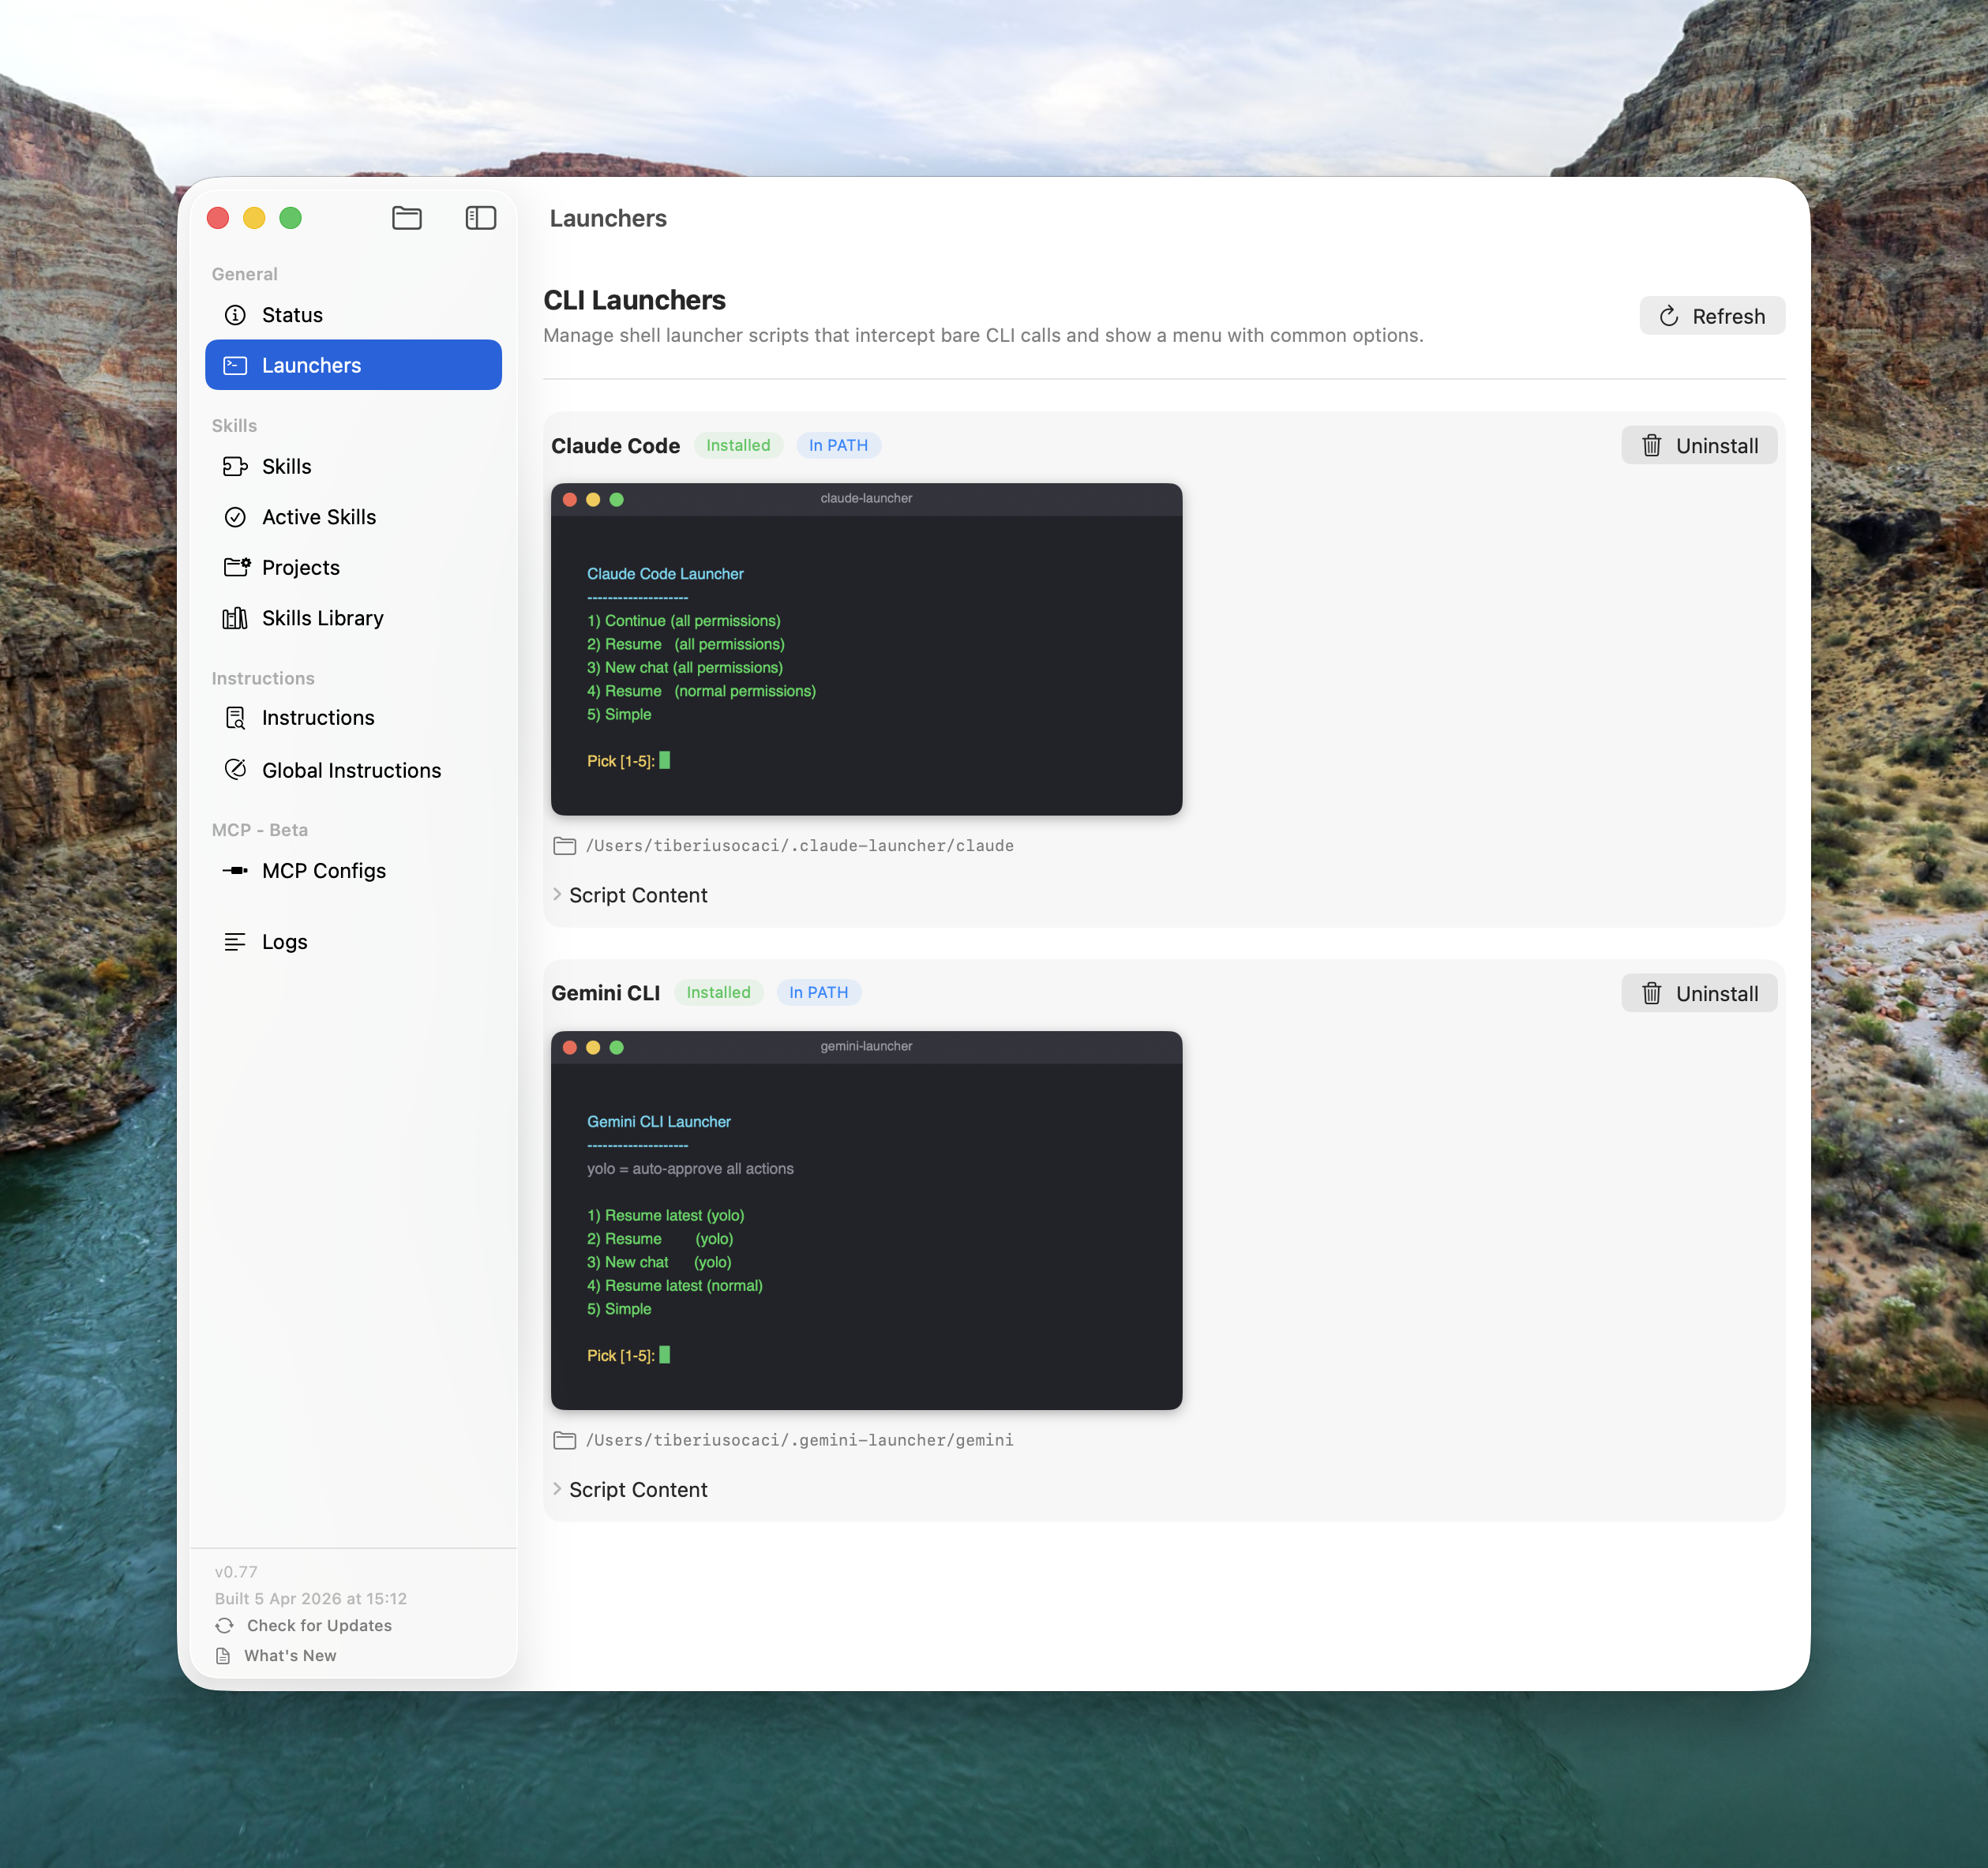Select the MCP Configs plug icon

[x=235, y=870]
